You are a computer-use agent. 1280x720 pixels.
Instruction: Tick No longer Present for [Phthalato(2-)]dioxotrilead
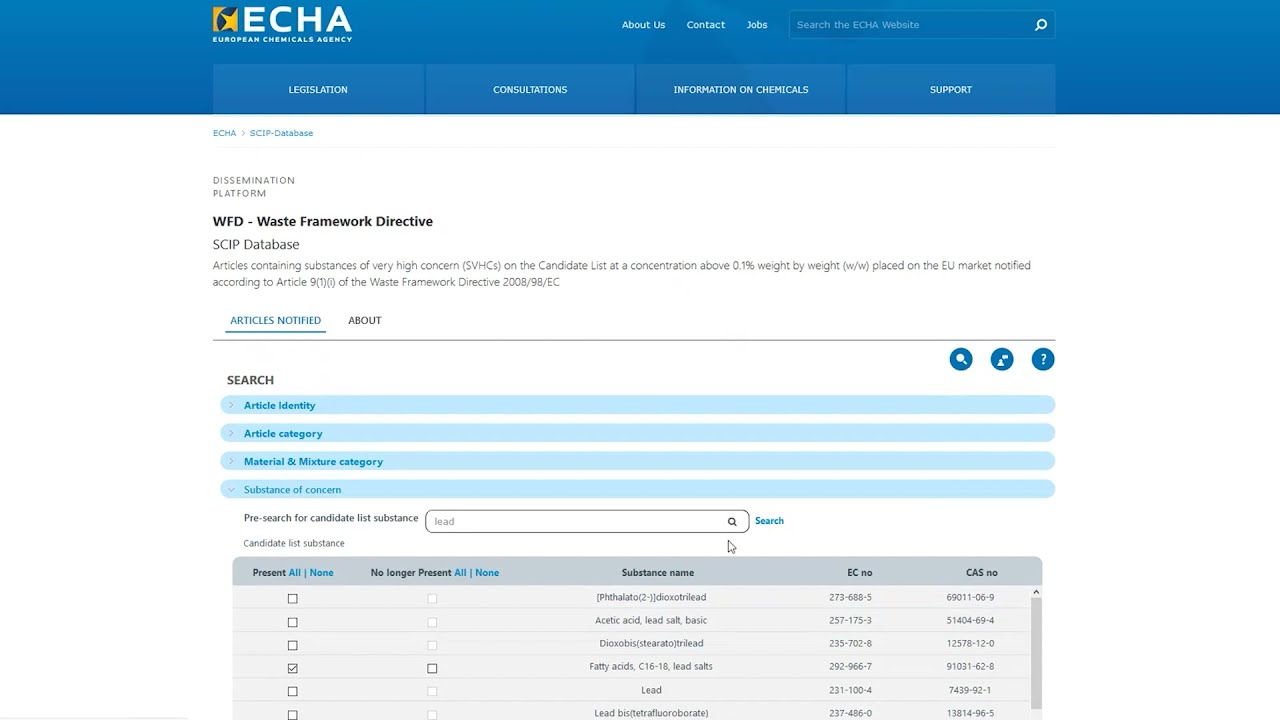432,598
